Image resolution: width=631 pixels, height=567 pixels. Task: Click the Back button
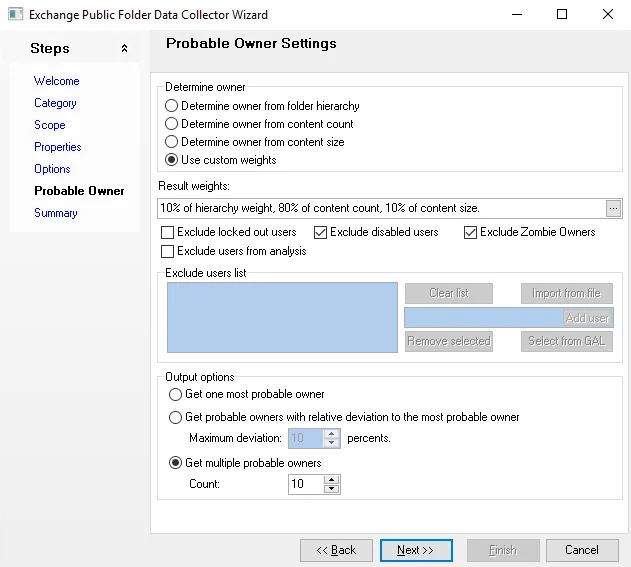[x=336, y=550]
